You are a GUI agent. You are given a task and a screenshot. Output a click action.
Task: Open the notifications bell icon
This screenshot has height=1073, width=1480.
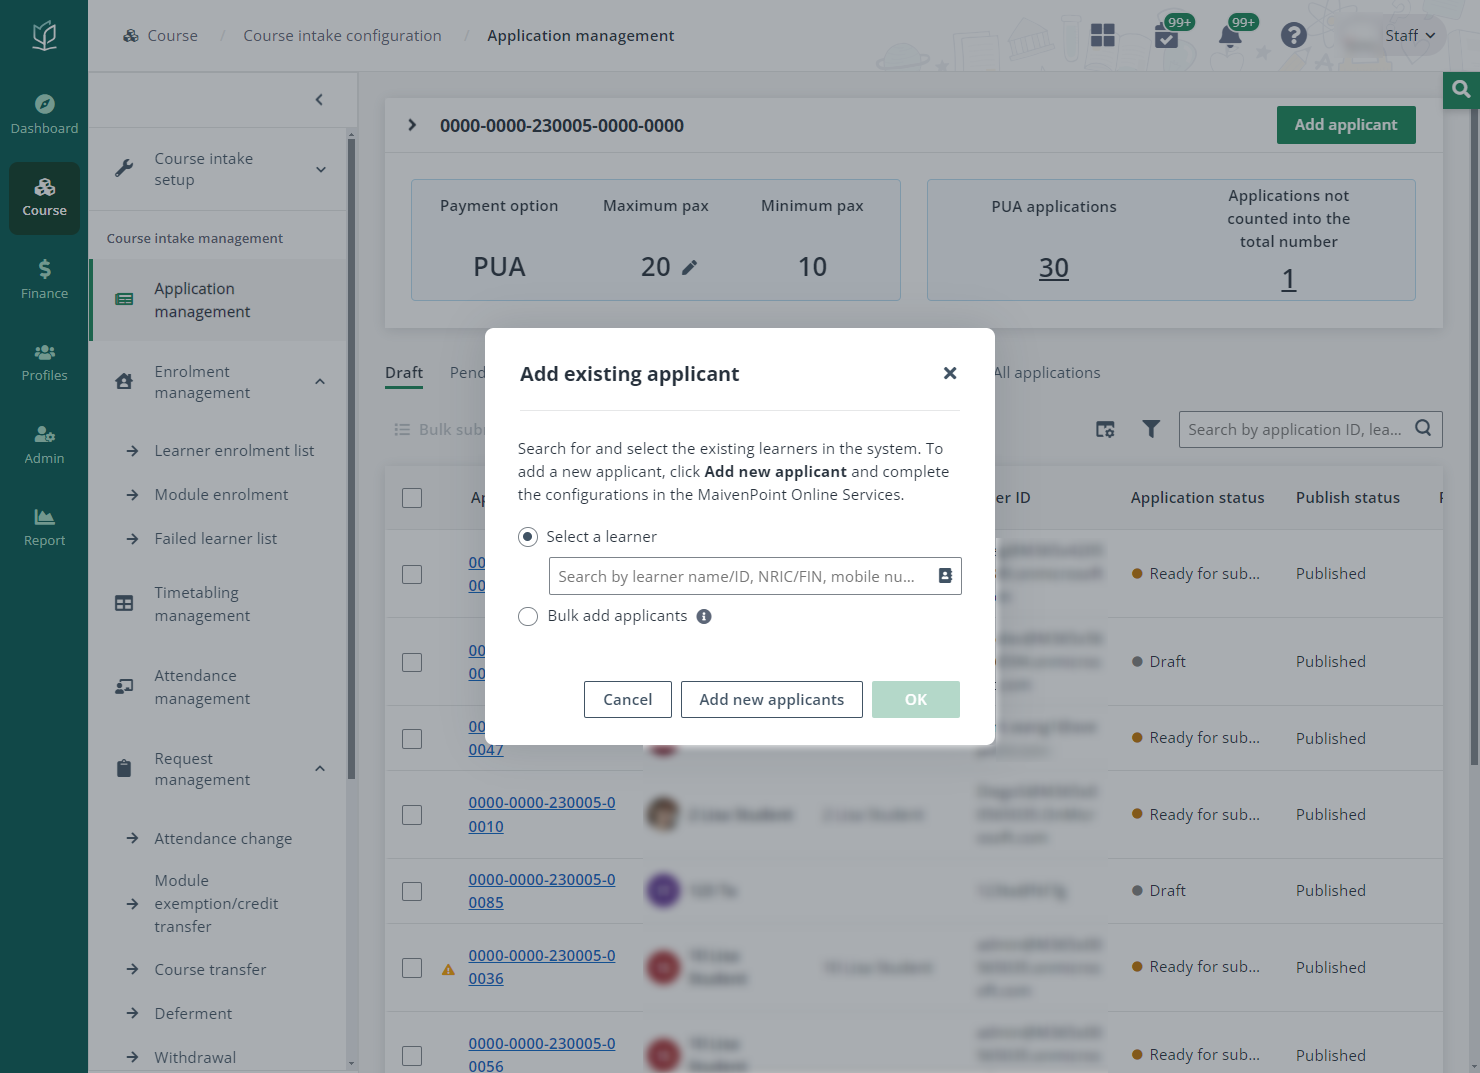pyautogui.click(x=1230, y=36)
